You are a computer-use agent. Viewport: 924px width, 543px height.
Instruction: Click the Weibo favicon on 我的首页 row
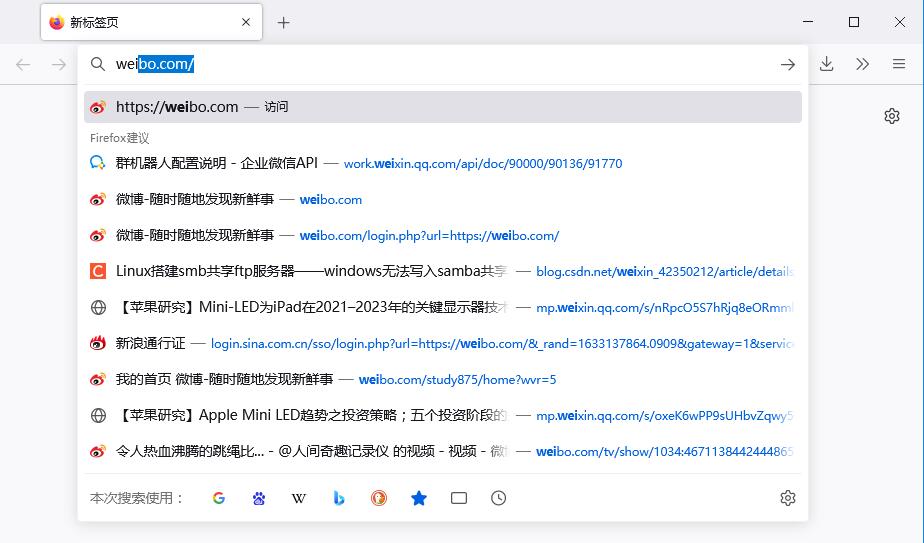click(98, 379)
